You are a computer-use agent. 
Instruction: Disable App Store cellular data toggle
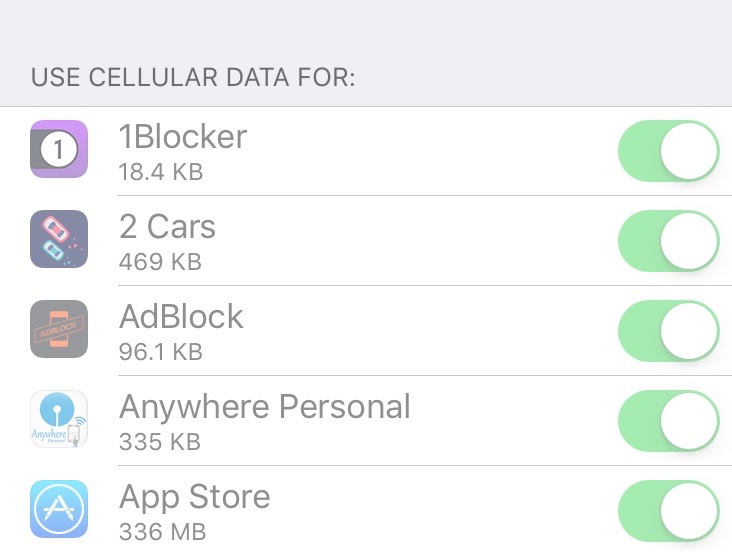coord(669,511)
